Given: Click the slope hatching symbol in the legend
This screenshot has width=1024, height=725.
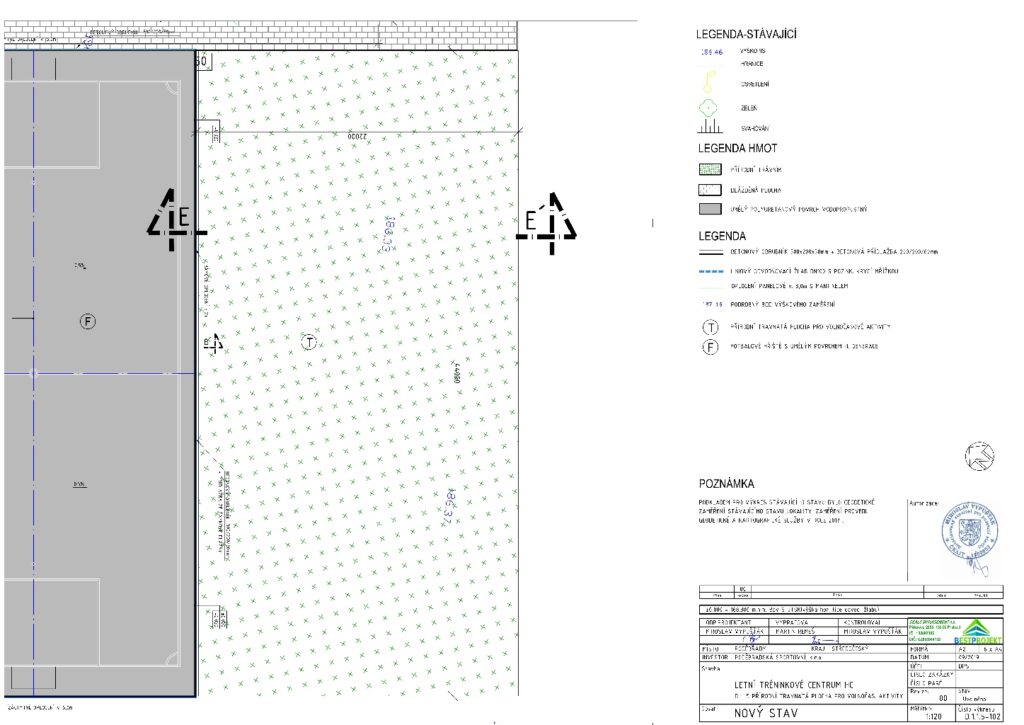Looking at the screenshot, I should click(x=709, y=128).
